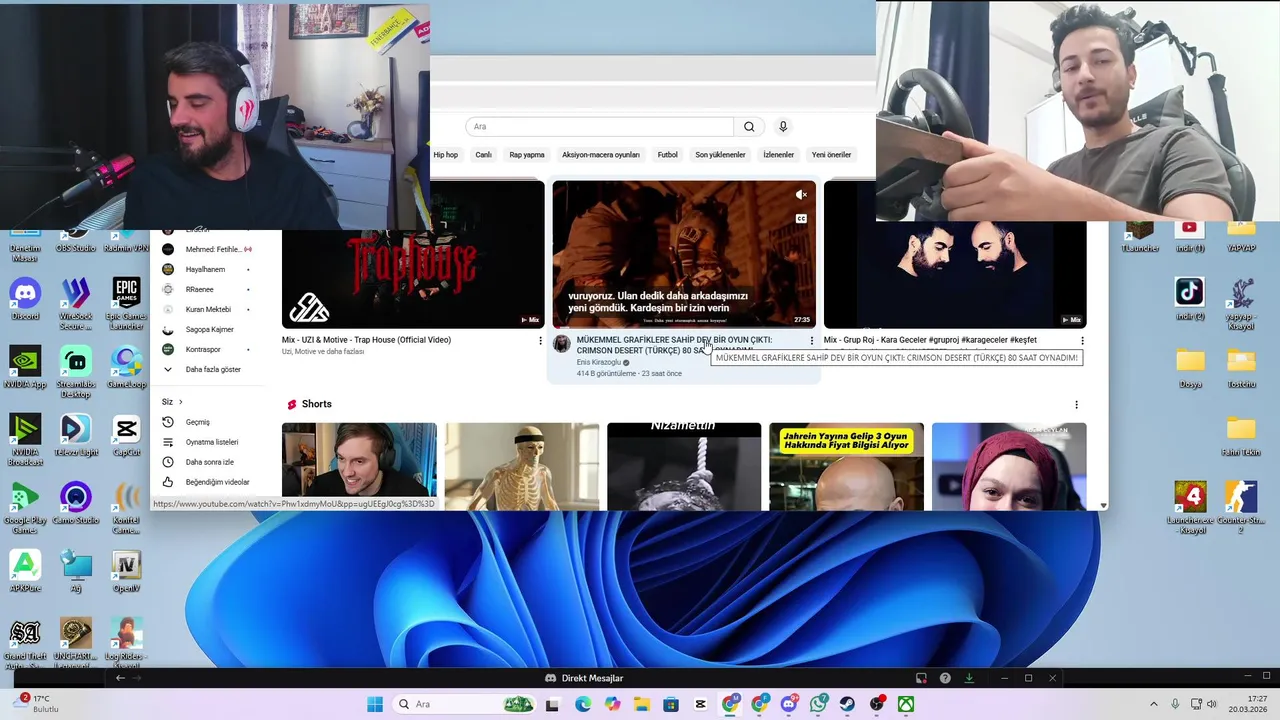Click browser scrollbar down arrow
1280x720 pixels.
[1104, 505]
